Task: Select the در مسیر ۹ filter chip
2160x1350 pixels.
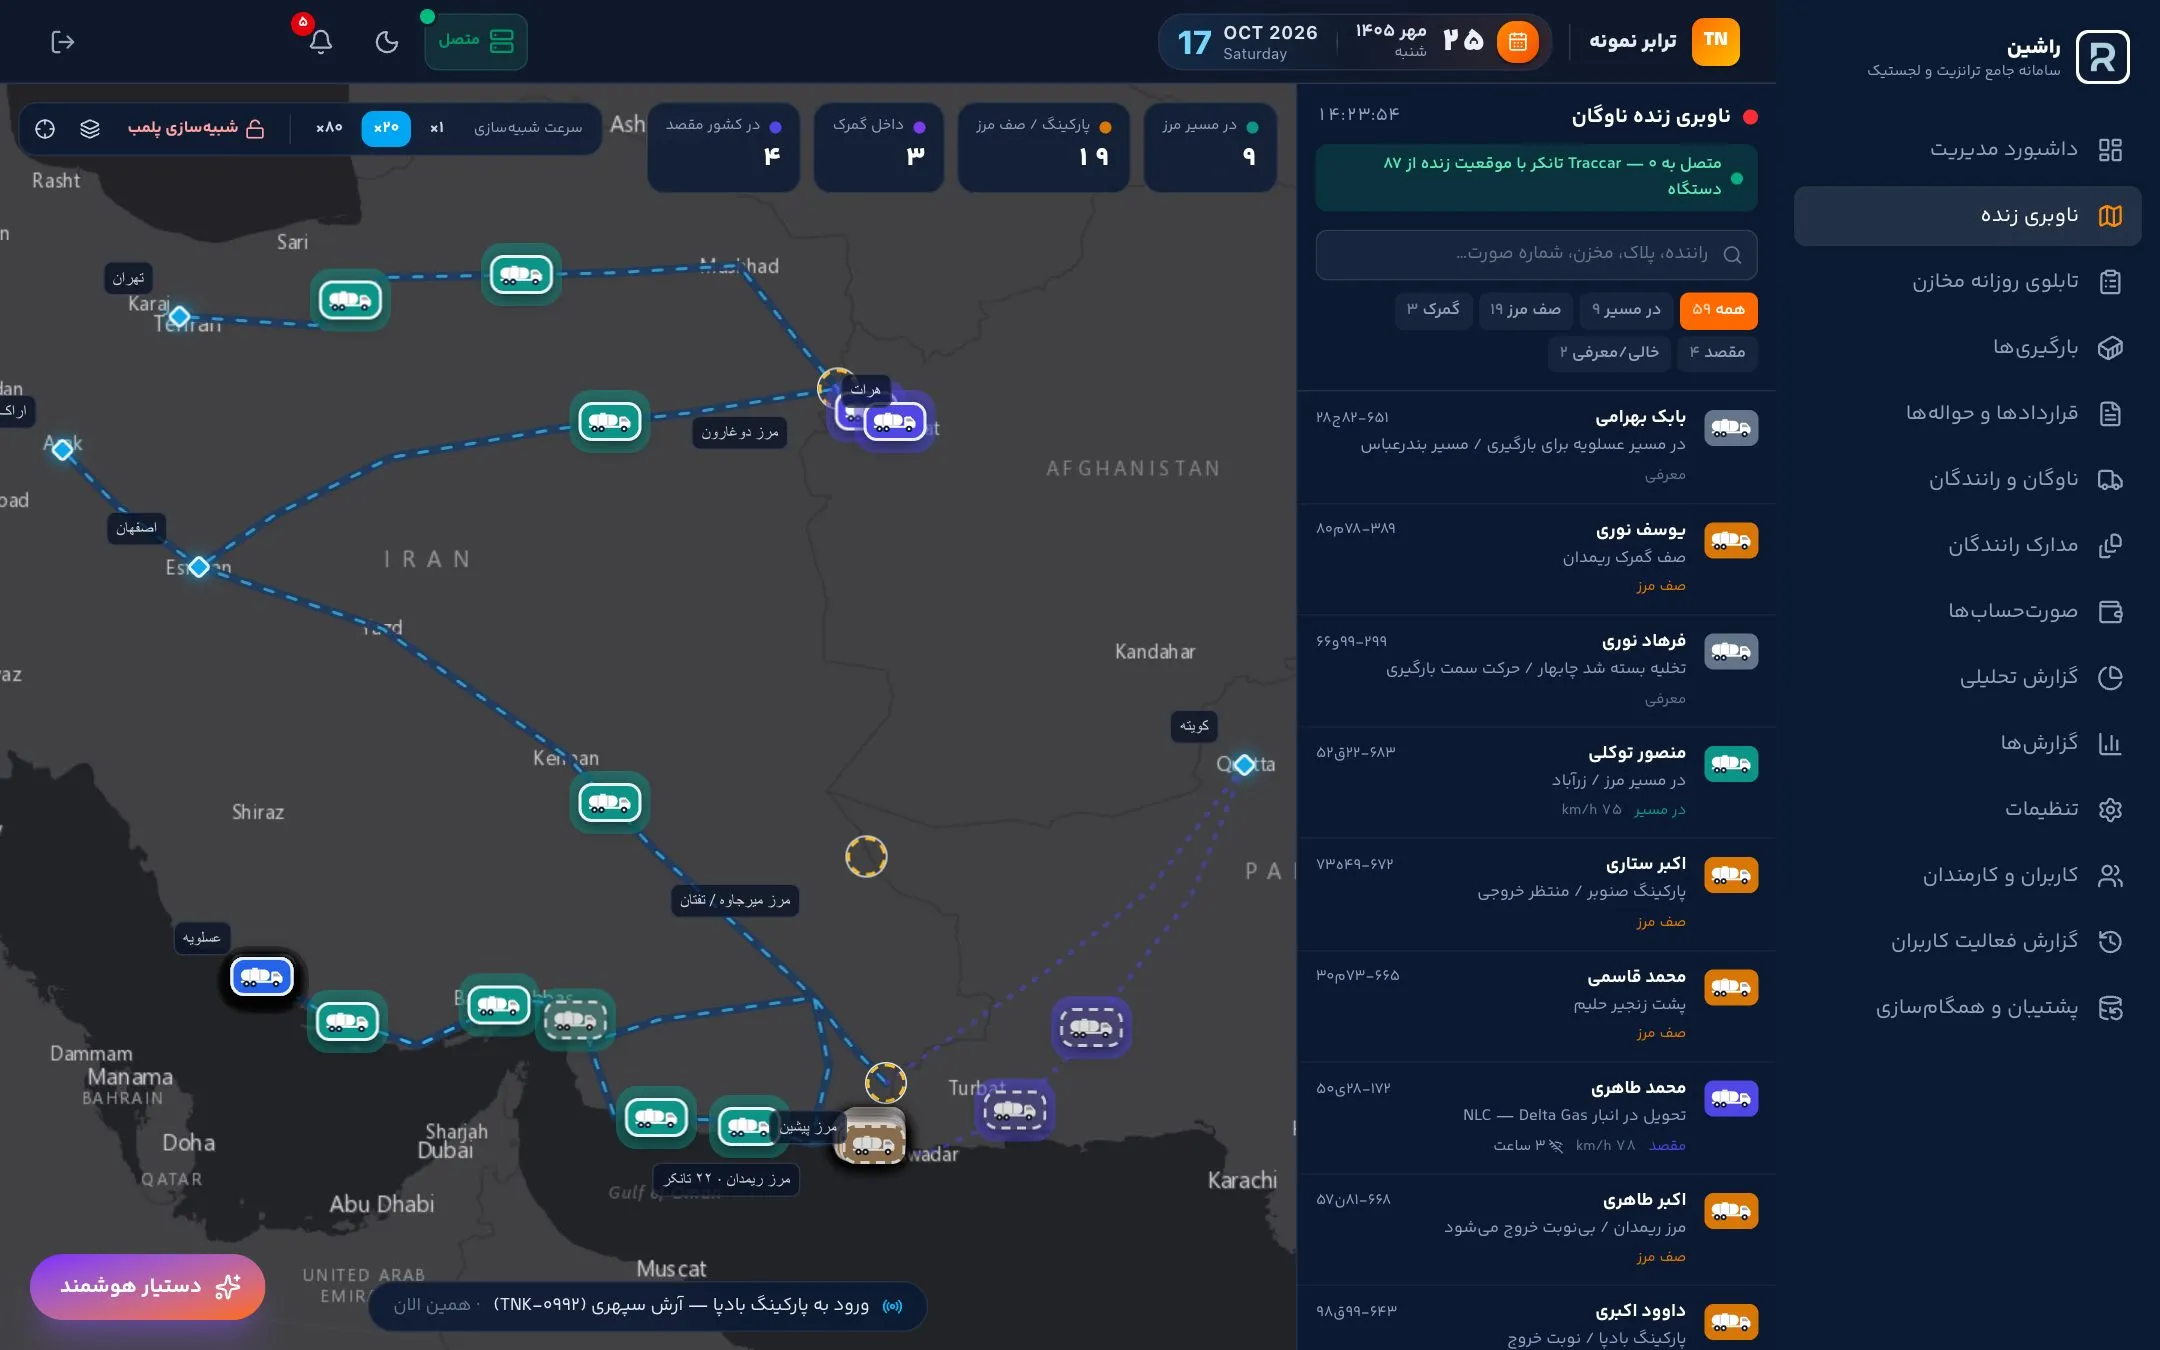Action: pyautogui.click(x=1626, y=310)
